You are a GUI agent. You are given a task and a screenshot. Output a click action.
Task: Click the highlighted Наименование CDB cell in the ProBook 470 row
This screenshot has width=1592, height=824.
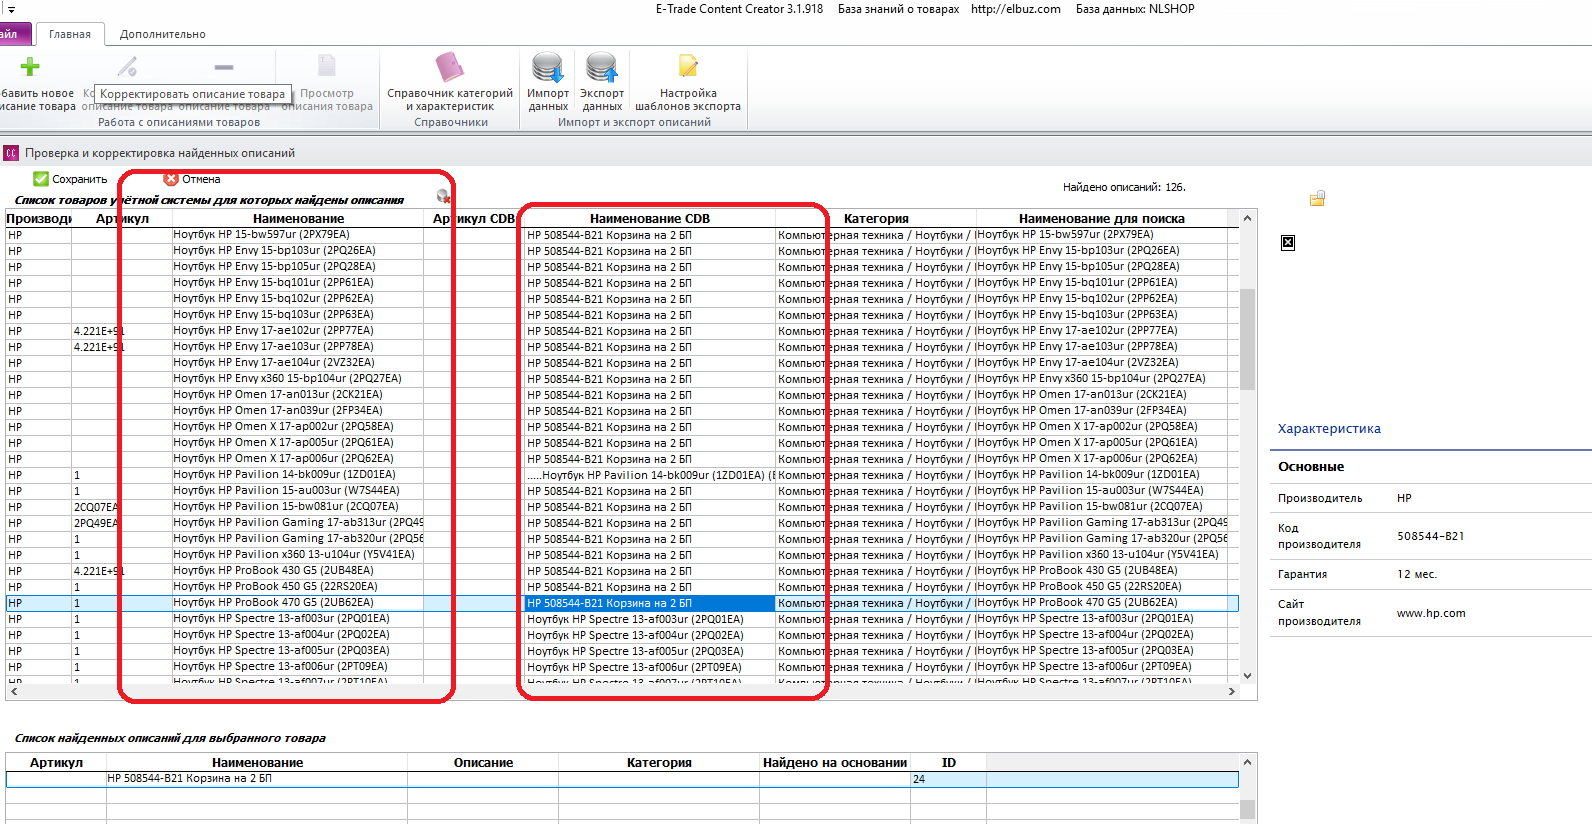(650, 603)
